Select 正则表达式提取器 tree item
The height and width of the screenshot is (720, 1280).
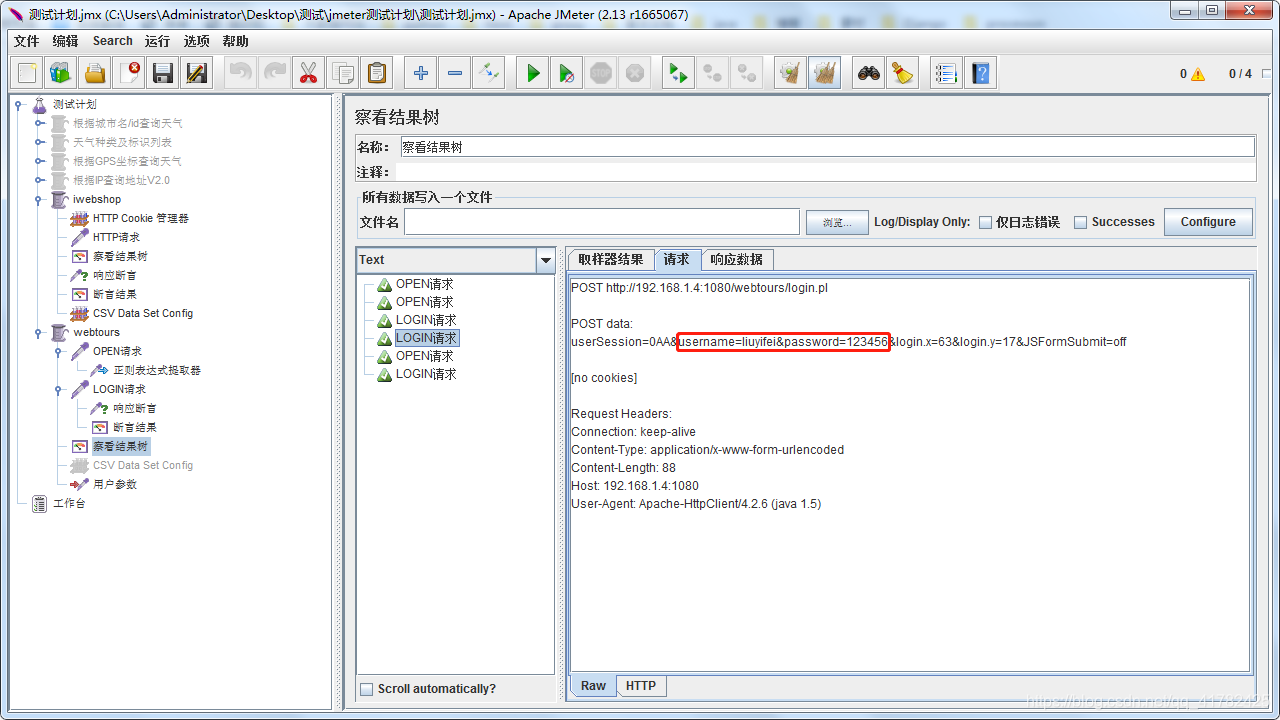tap(157, 370)
